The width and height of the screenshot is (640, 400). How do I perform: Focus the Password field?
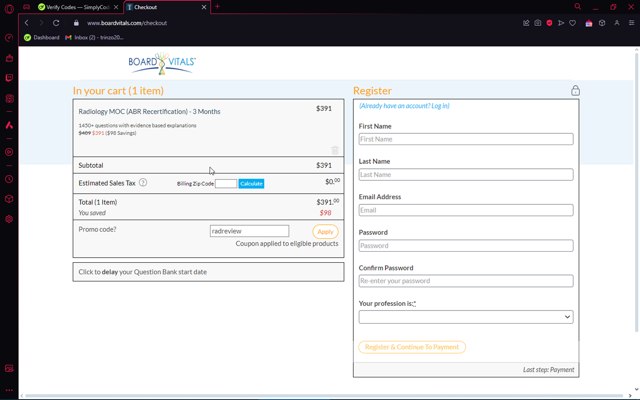tap(466, 246)
